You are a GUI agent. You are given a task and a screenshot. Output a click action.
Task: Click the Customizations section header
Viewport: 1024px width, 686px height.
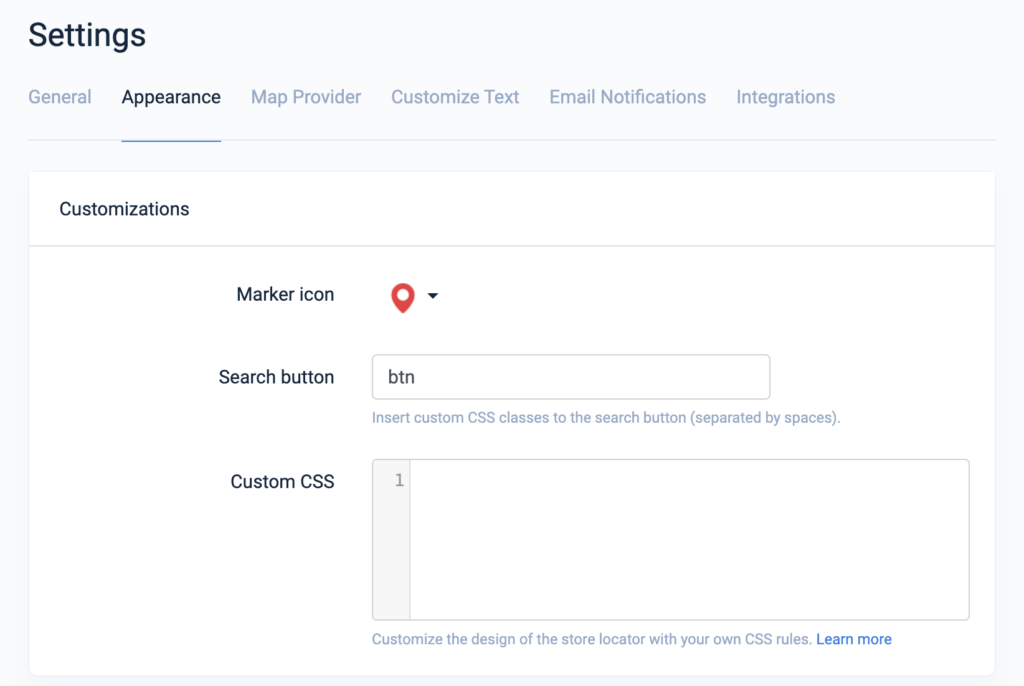pyautogui.click(x=124, y=209)
